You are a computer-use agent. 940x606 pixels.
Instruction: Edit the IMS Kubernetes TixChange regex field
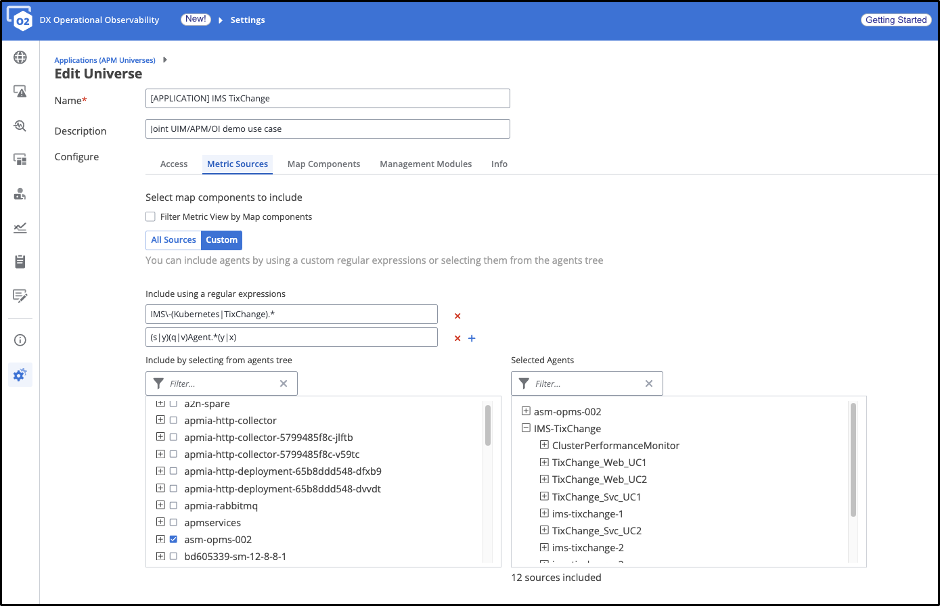(291, 314)
